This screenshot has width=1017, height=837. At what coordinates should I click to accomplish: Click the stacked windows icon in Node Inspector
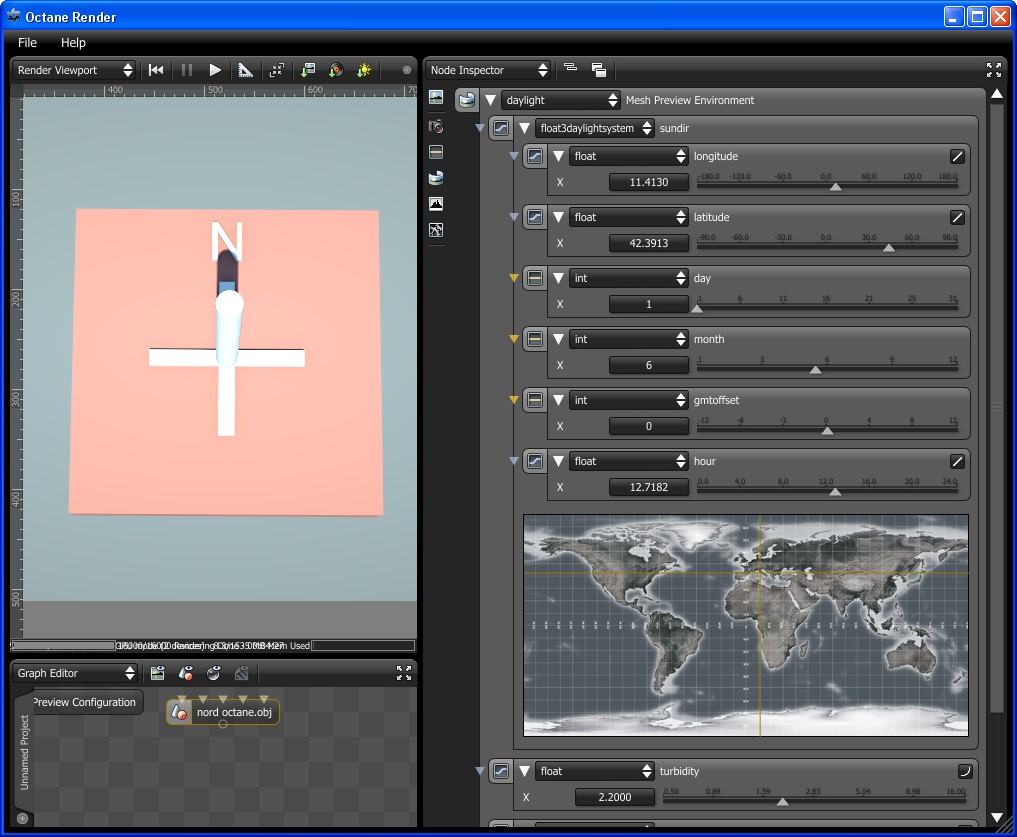(x=599, y=69)
